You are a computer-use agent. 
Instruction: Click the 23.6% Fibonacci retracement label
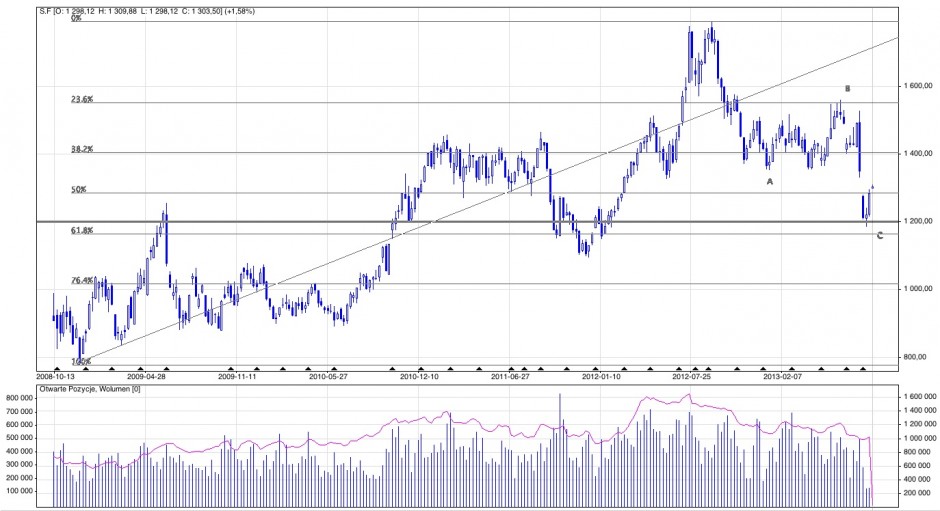coord(82,99)
